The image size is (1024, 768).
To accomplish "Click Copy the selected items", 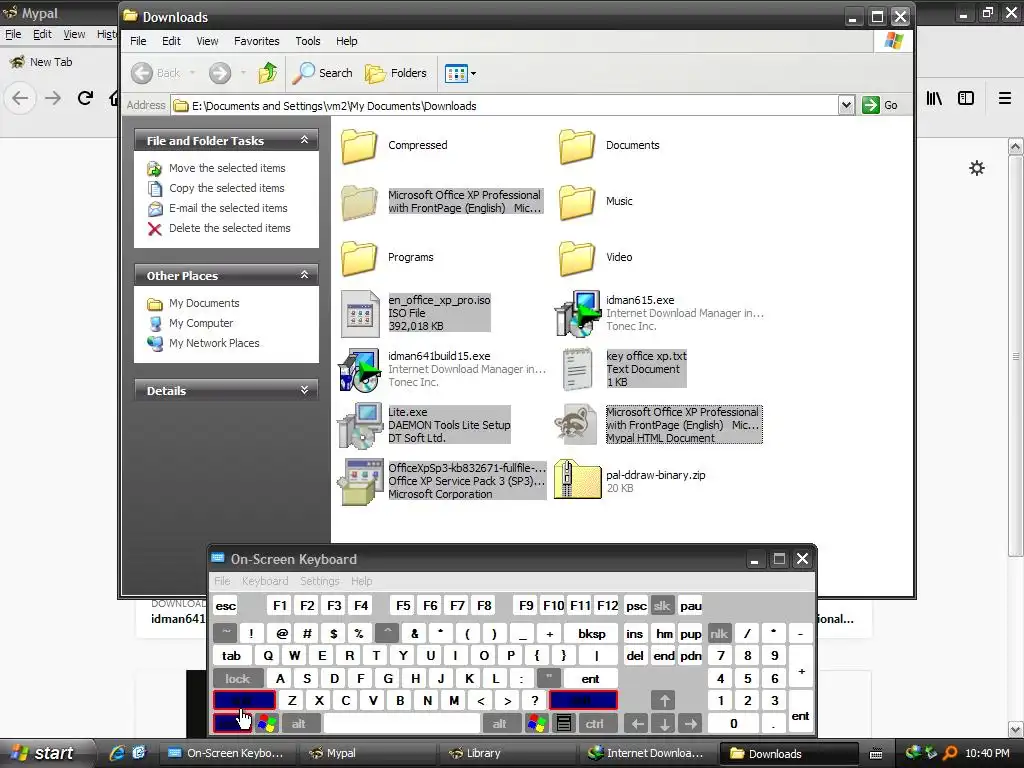I will tap(226, 188).
